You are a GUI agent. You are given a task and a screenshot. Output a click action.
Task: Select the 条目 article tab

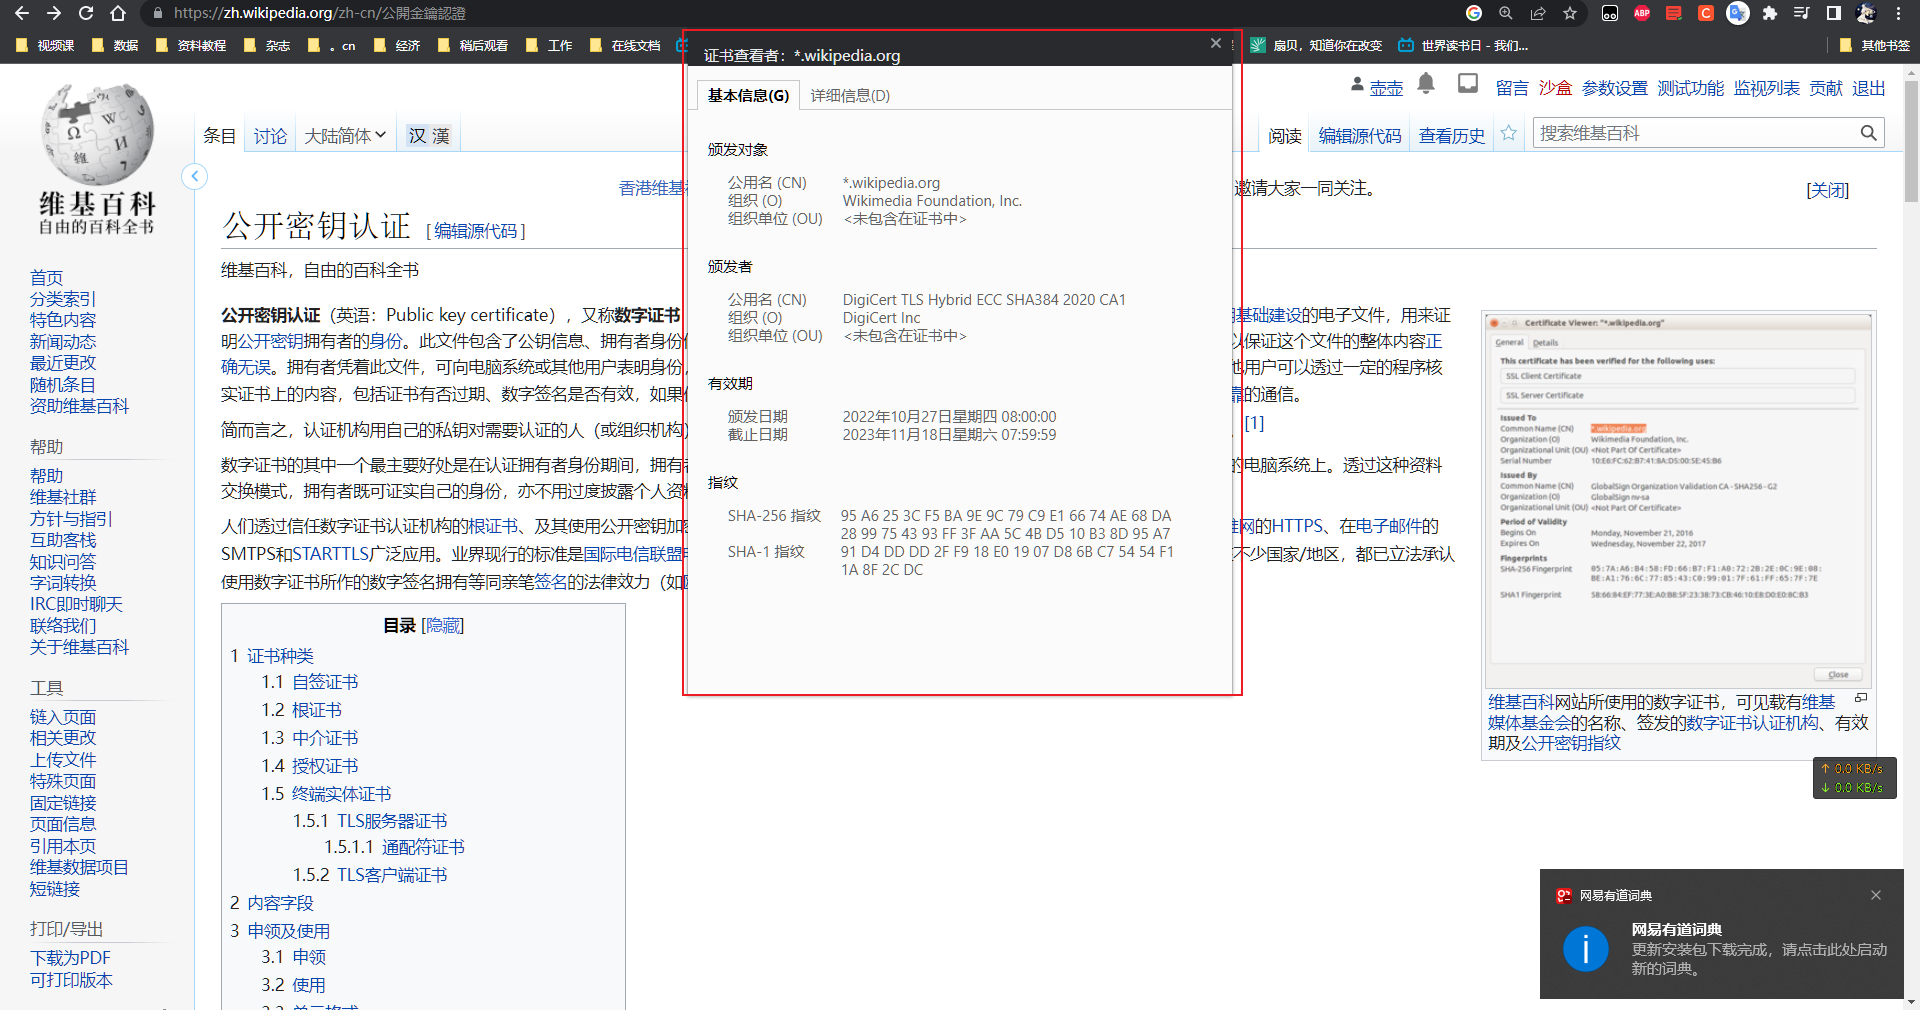(220, 136)
